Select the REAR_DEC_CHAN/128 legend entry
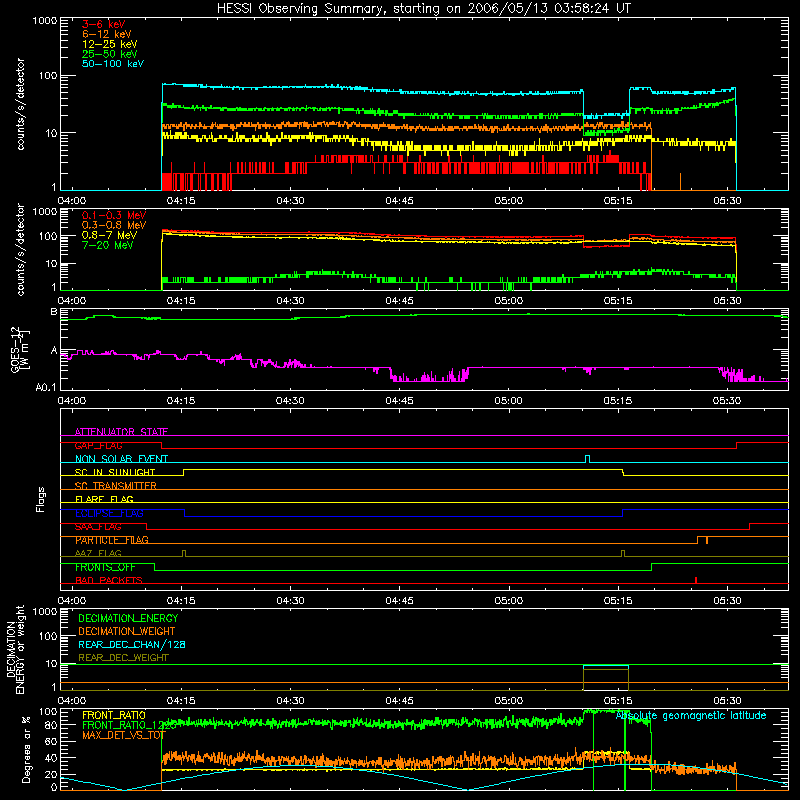800x800 pixels. coord(132,645)
